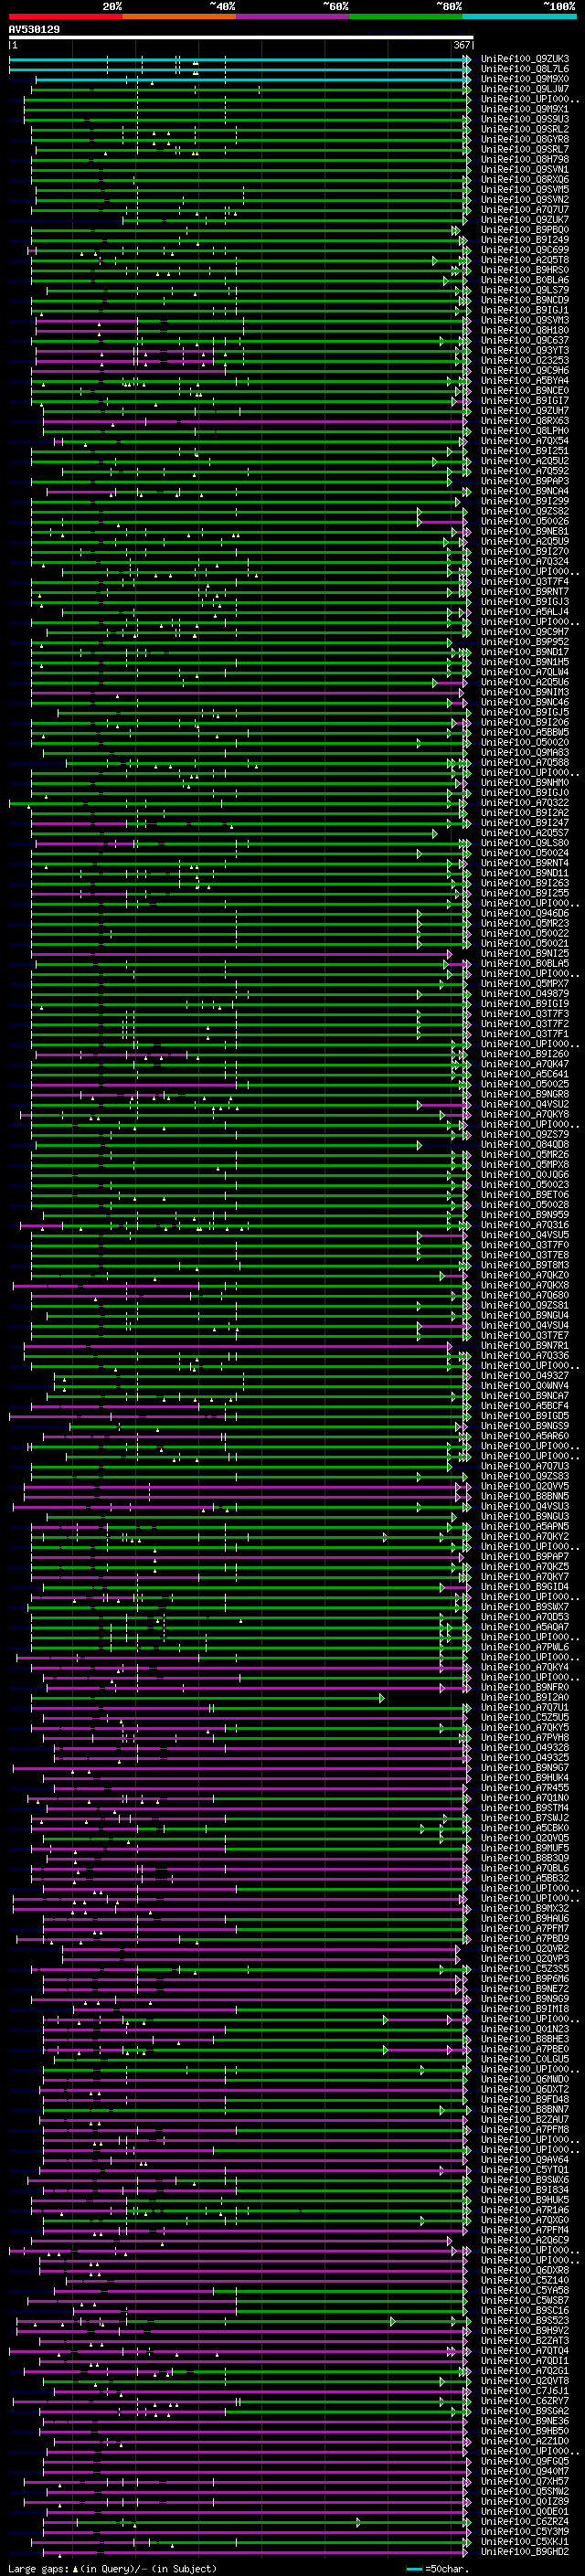Select UniRef100_B9SWX7 label
The image size is (585, 2576).
pos(525,1607)
